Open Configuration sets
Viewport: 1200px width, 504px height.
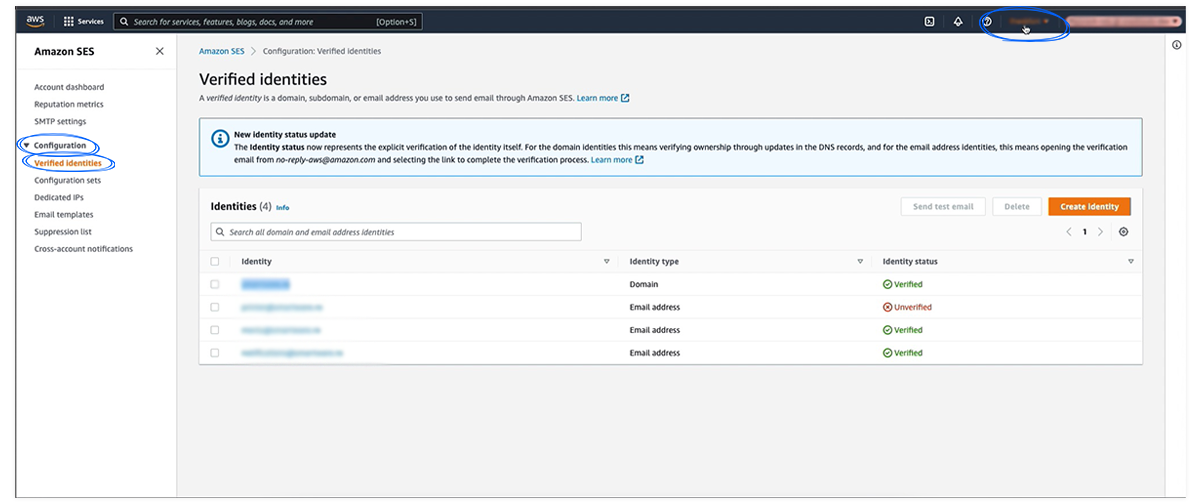click(x=67, y=181)
